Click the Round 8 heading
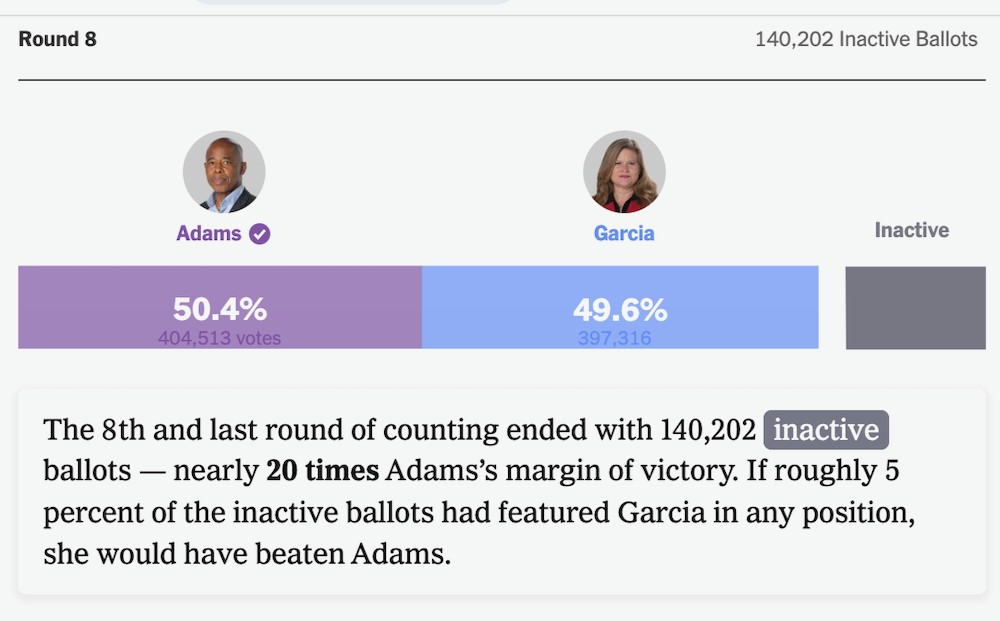Screen dimensions: 1000x621 coord(58,40)
